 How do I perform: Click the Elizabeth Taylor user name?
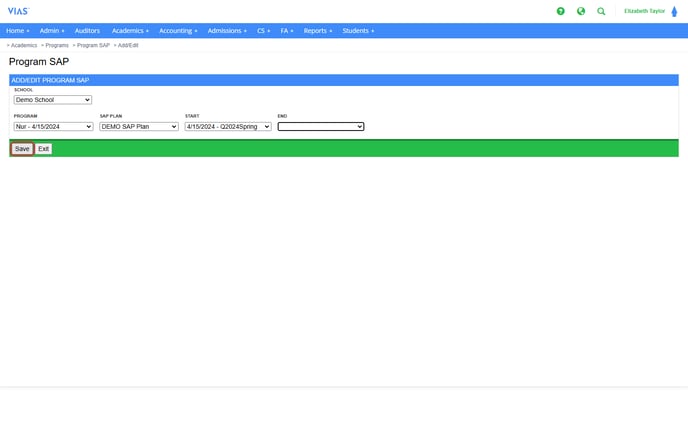[644, 11]
